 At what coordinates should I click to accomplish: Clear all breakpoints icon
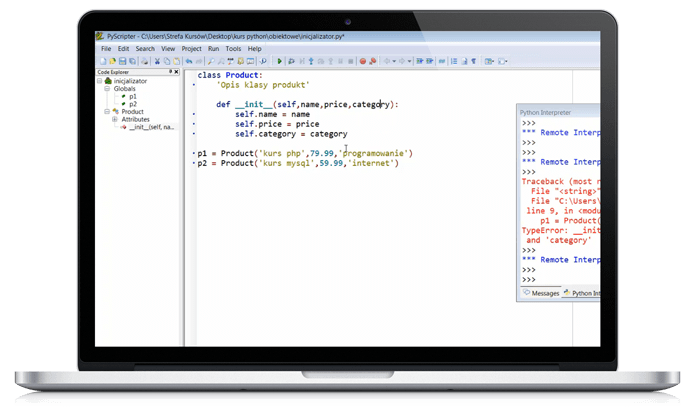pos(372,61)
